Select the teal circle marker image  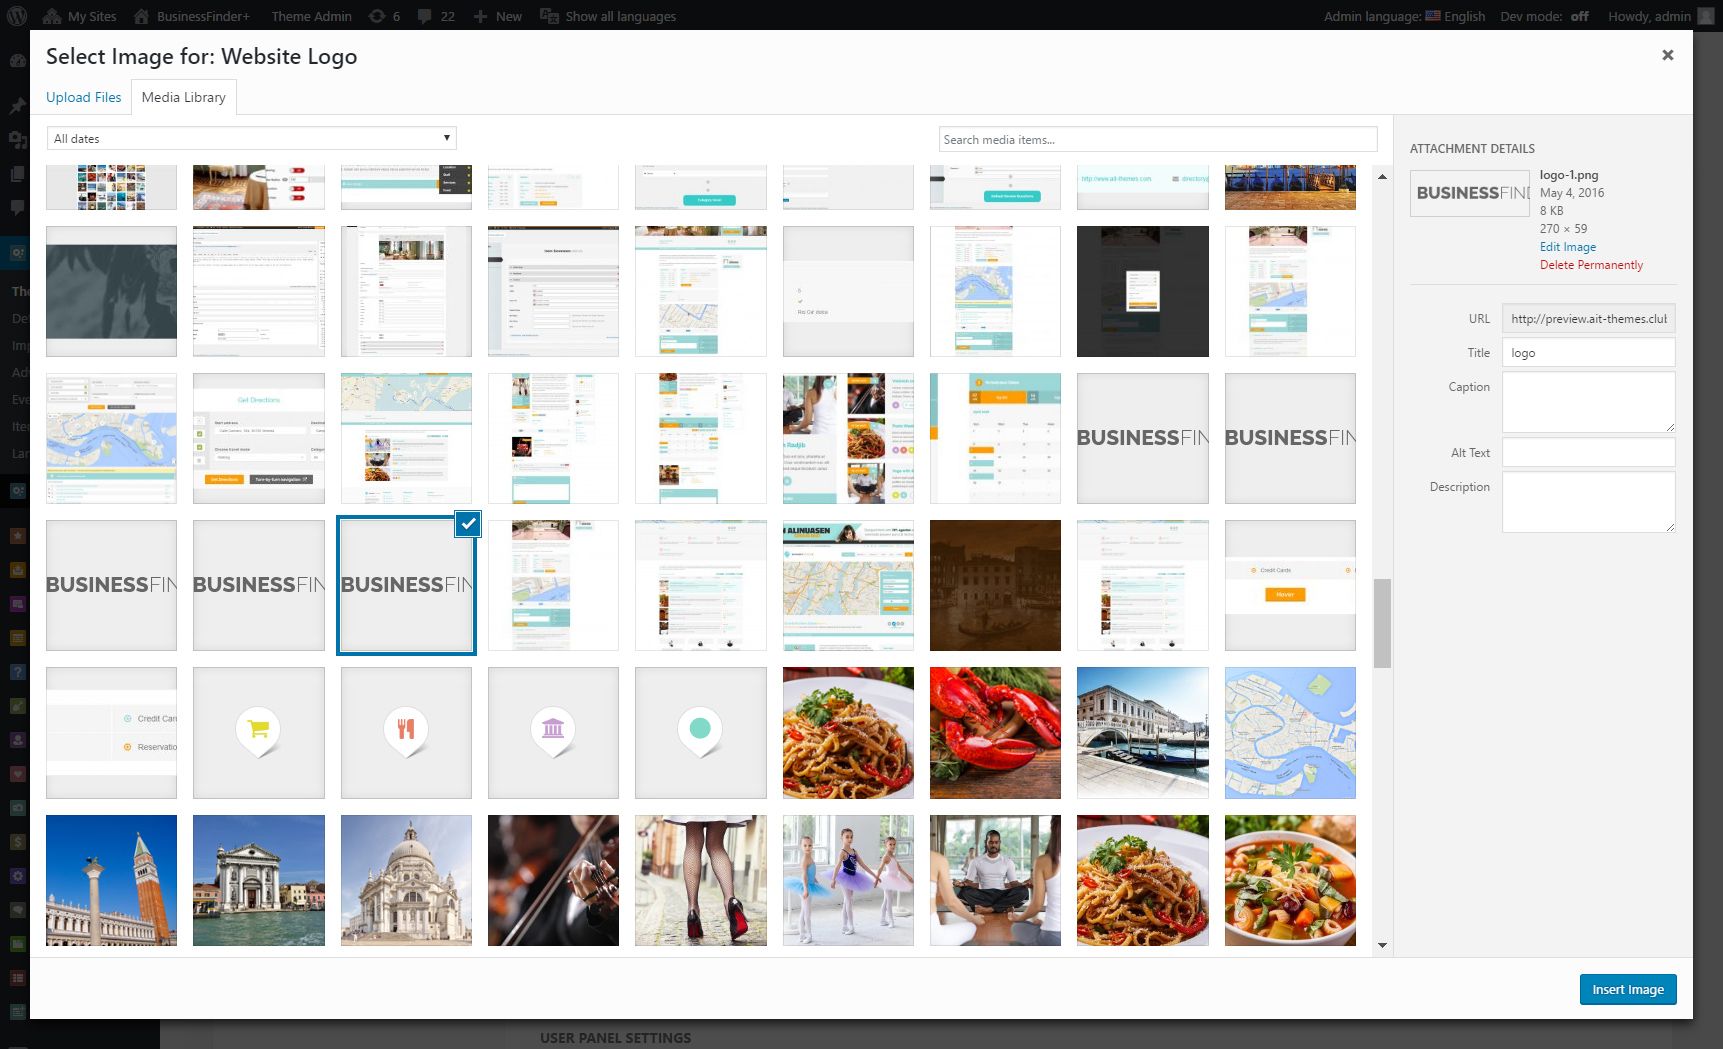pyautogui.click(x=700, y=733)
